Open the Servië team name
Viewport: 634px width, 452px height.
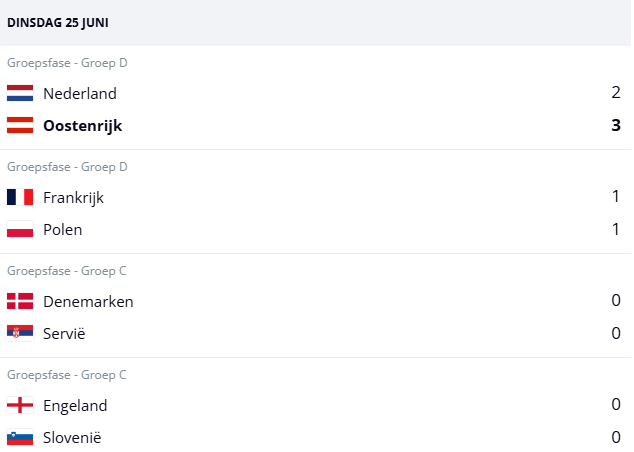pyautogui.click(x=64, y=334)
